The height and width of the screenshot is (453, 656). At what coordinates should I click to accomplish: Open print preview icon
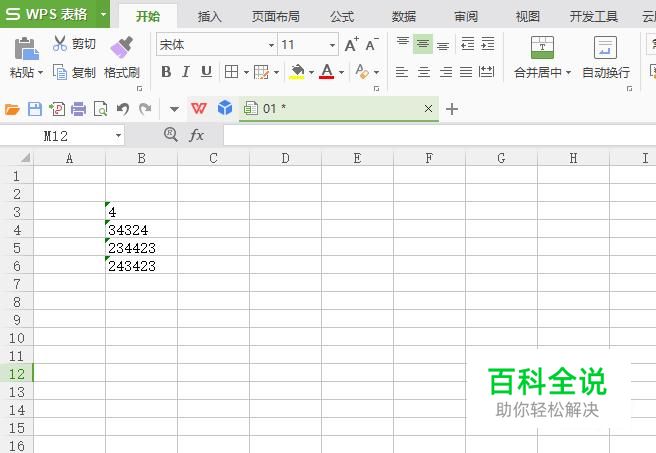(100, 109)
